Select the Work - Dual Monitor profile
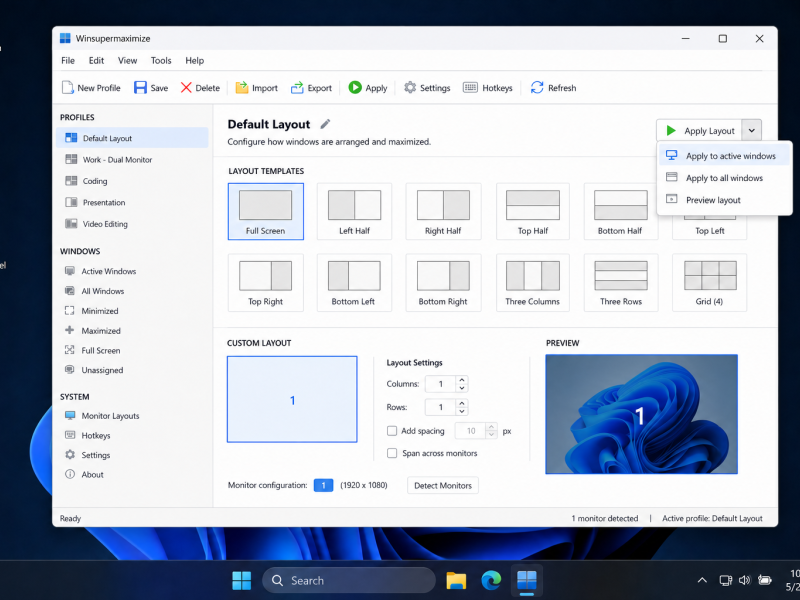800x600 pixels. (x=132, y=160)
